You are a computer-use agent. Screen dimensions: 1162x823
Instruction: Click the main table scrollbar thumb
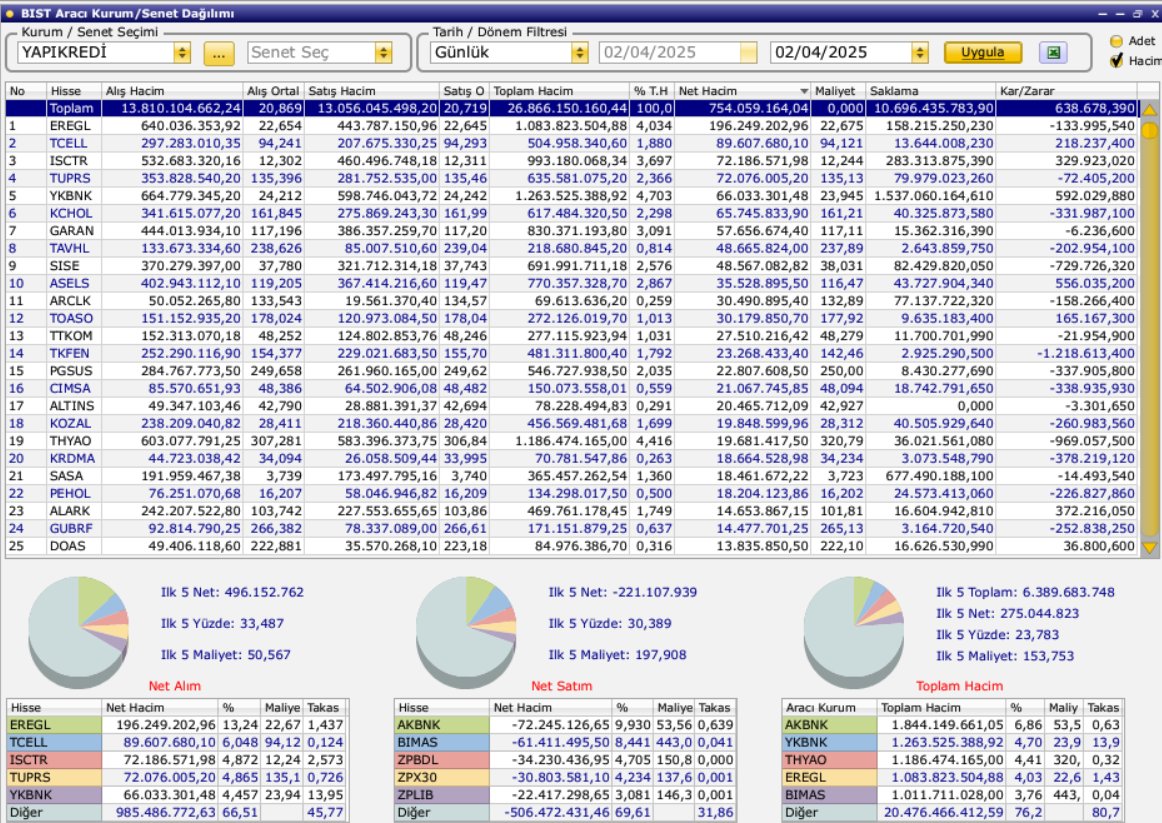click(x=1149, y=131)
